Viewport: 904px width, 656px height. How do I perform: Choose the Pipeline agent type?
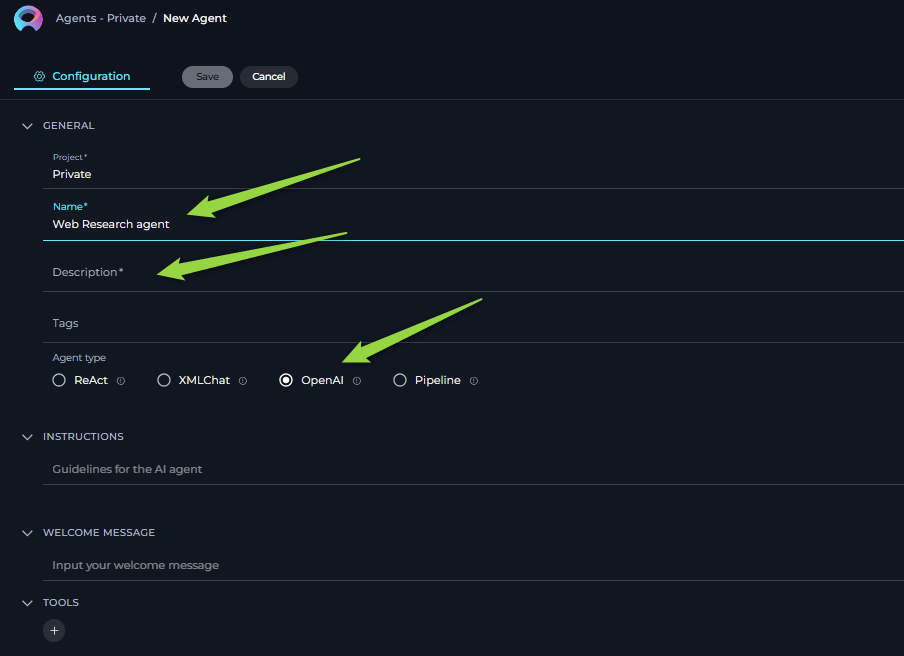click(x=400, y=380)
